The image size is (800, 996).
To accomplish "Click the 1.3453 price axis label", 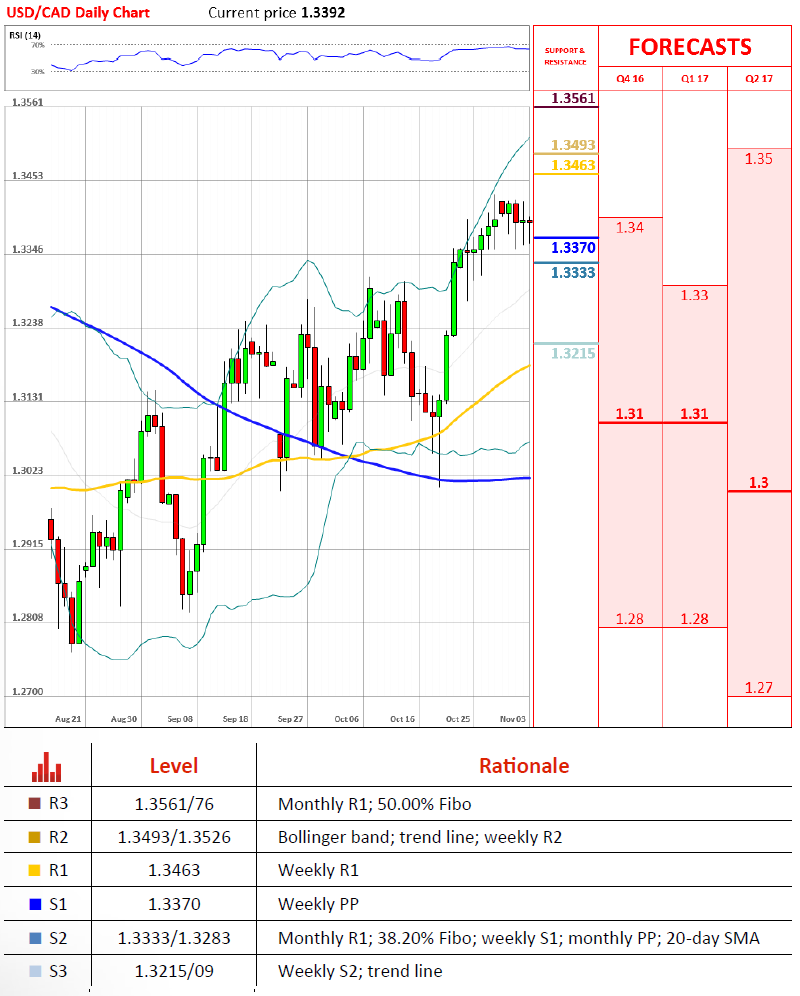I will 28,176.
